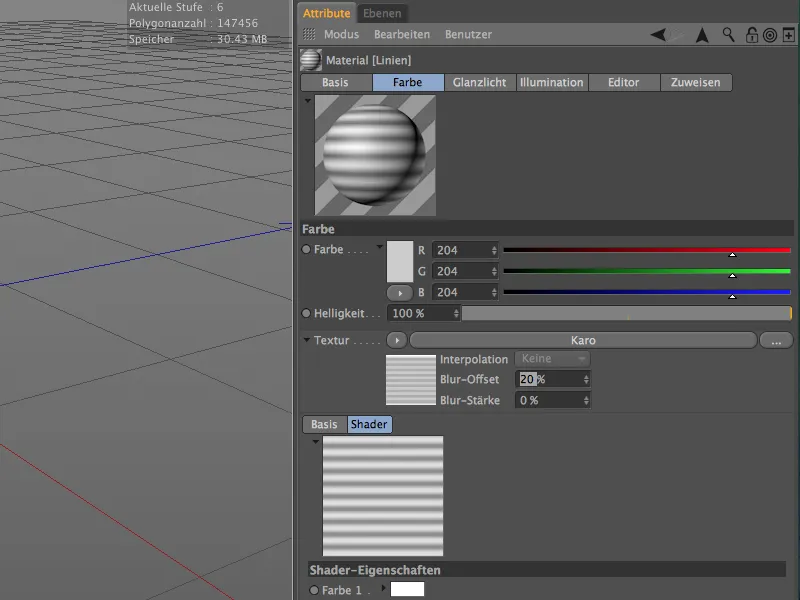Click the R value stepper arrows

click(x=494, y=250)
